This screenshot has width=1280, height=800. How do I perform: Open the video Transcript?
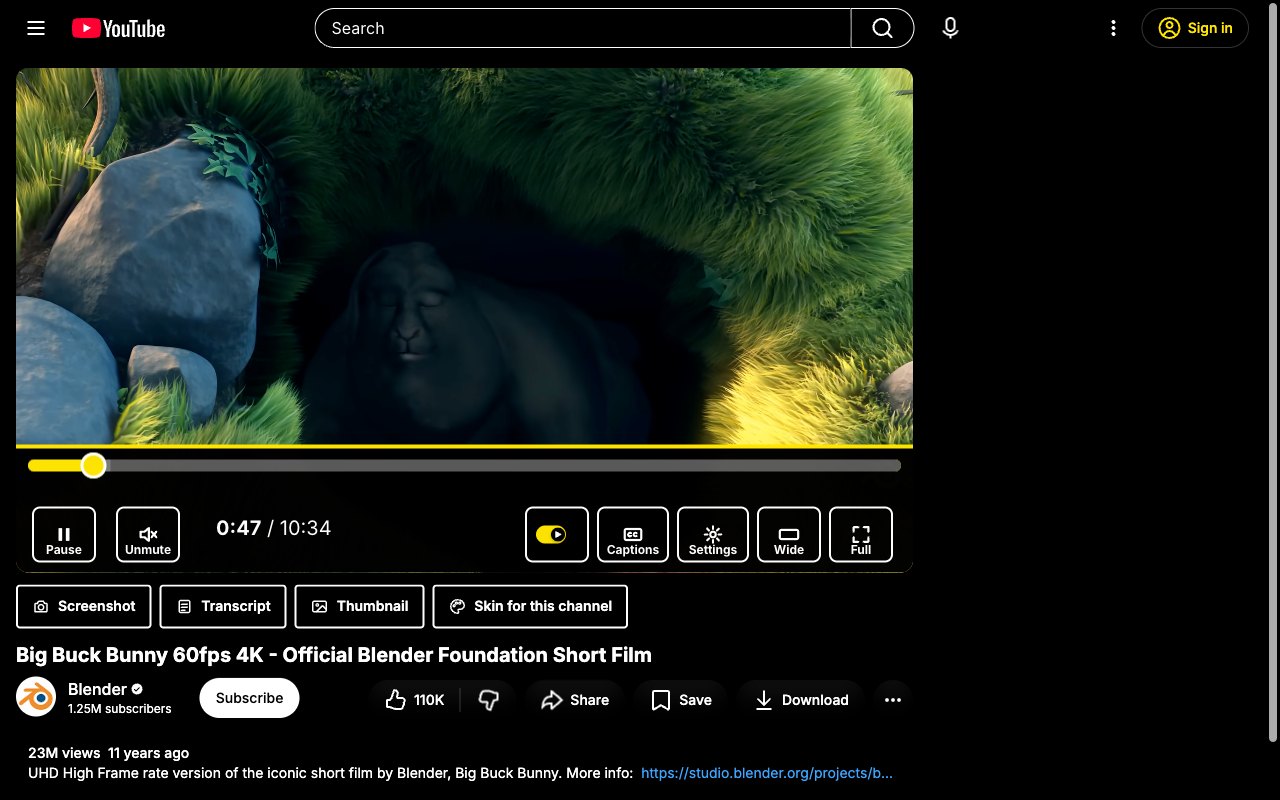(x=223, y=606)
